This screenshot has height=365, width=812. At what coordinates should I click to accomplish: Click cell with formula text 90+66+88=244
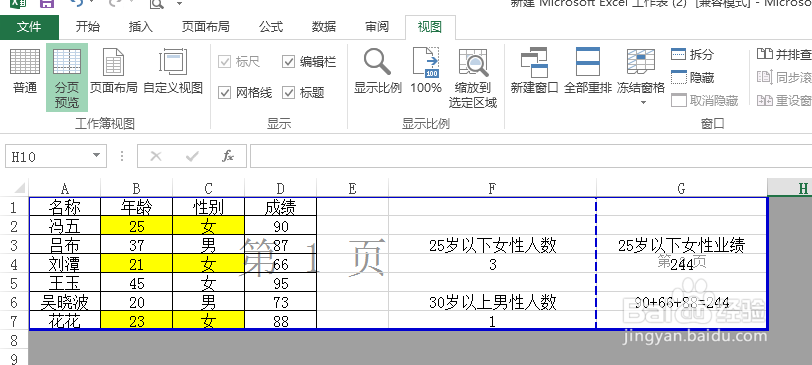click(682, 302)
